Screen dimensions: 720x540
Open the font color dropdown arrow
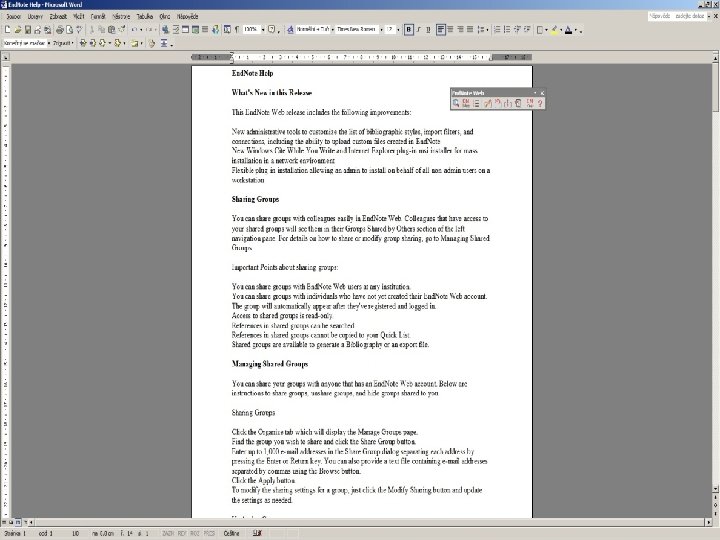coord(576,30)
